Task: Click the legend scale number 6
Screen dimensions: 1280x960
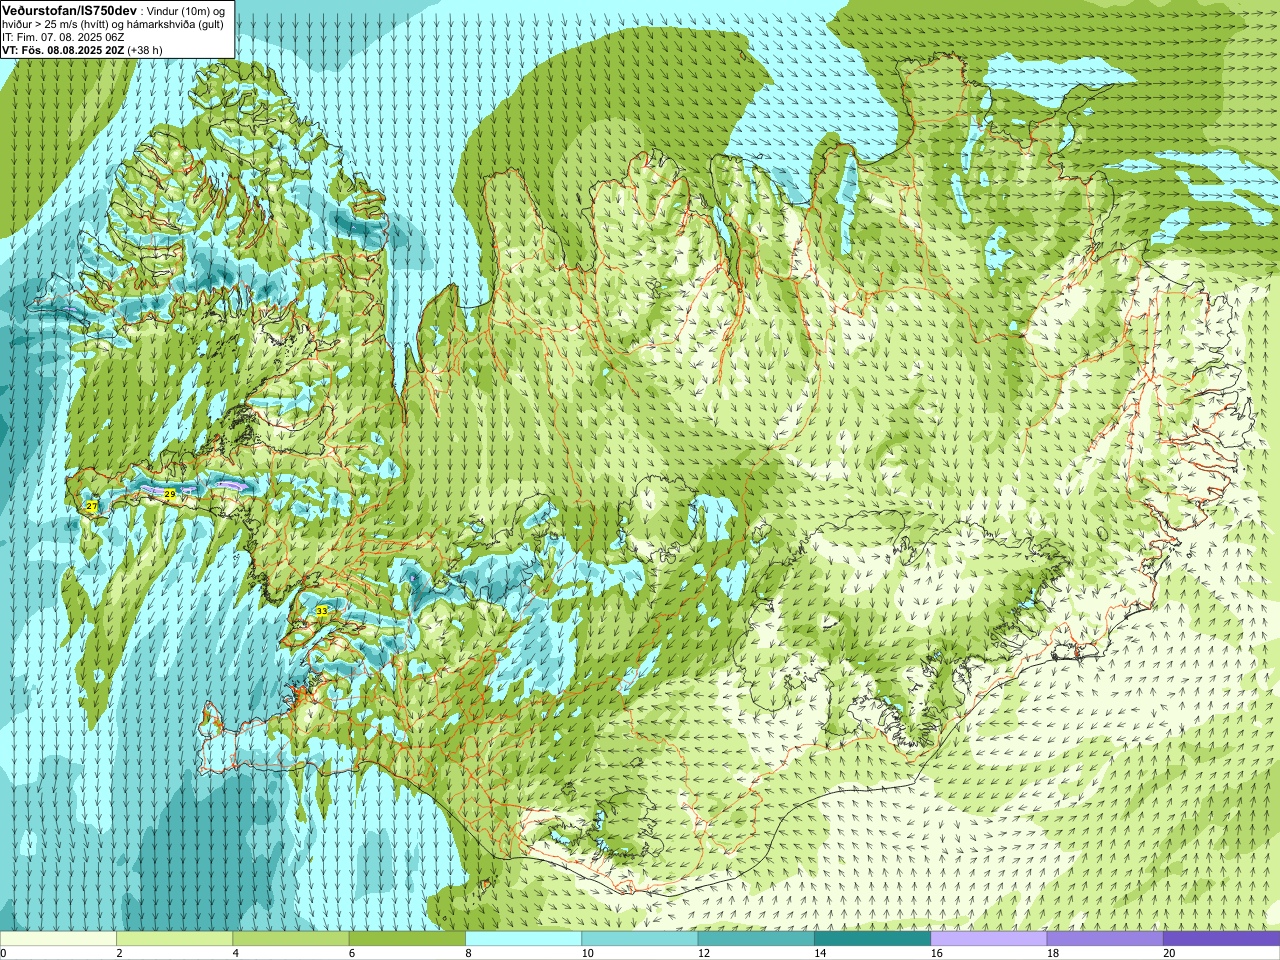Action: (x=352, y=953)
